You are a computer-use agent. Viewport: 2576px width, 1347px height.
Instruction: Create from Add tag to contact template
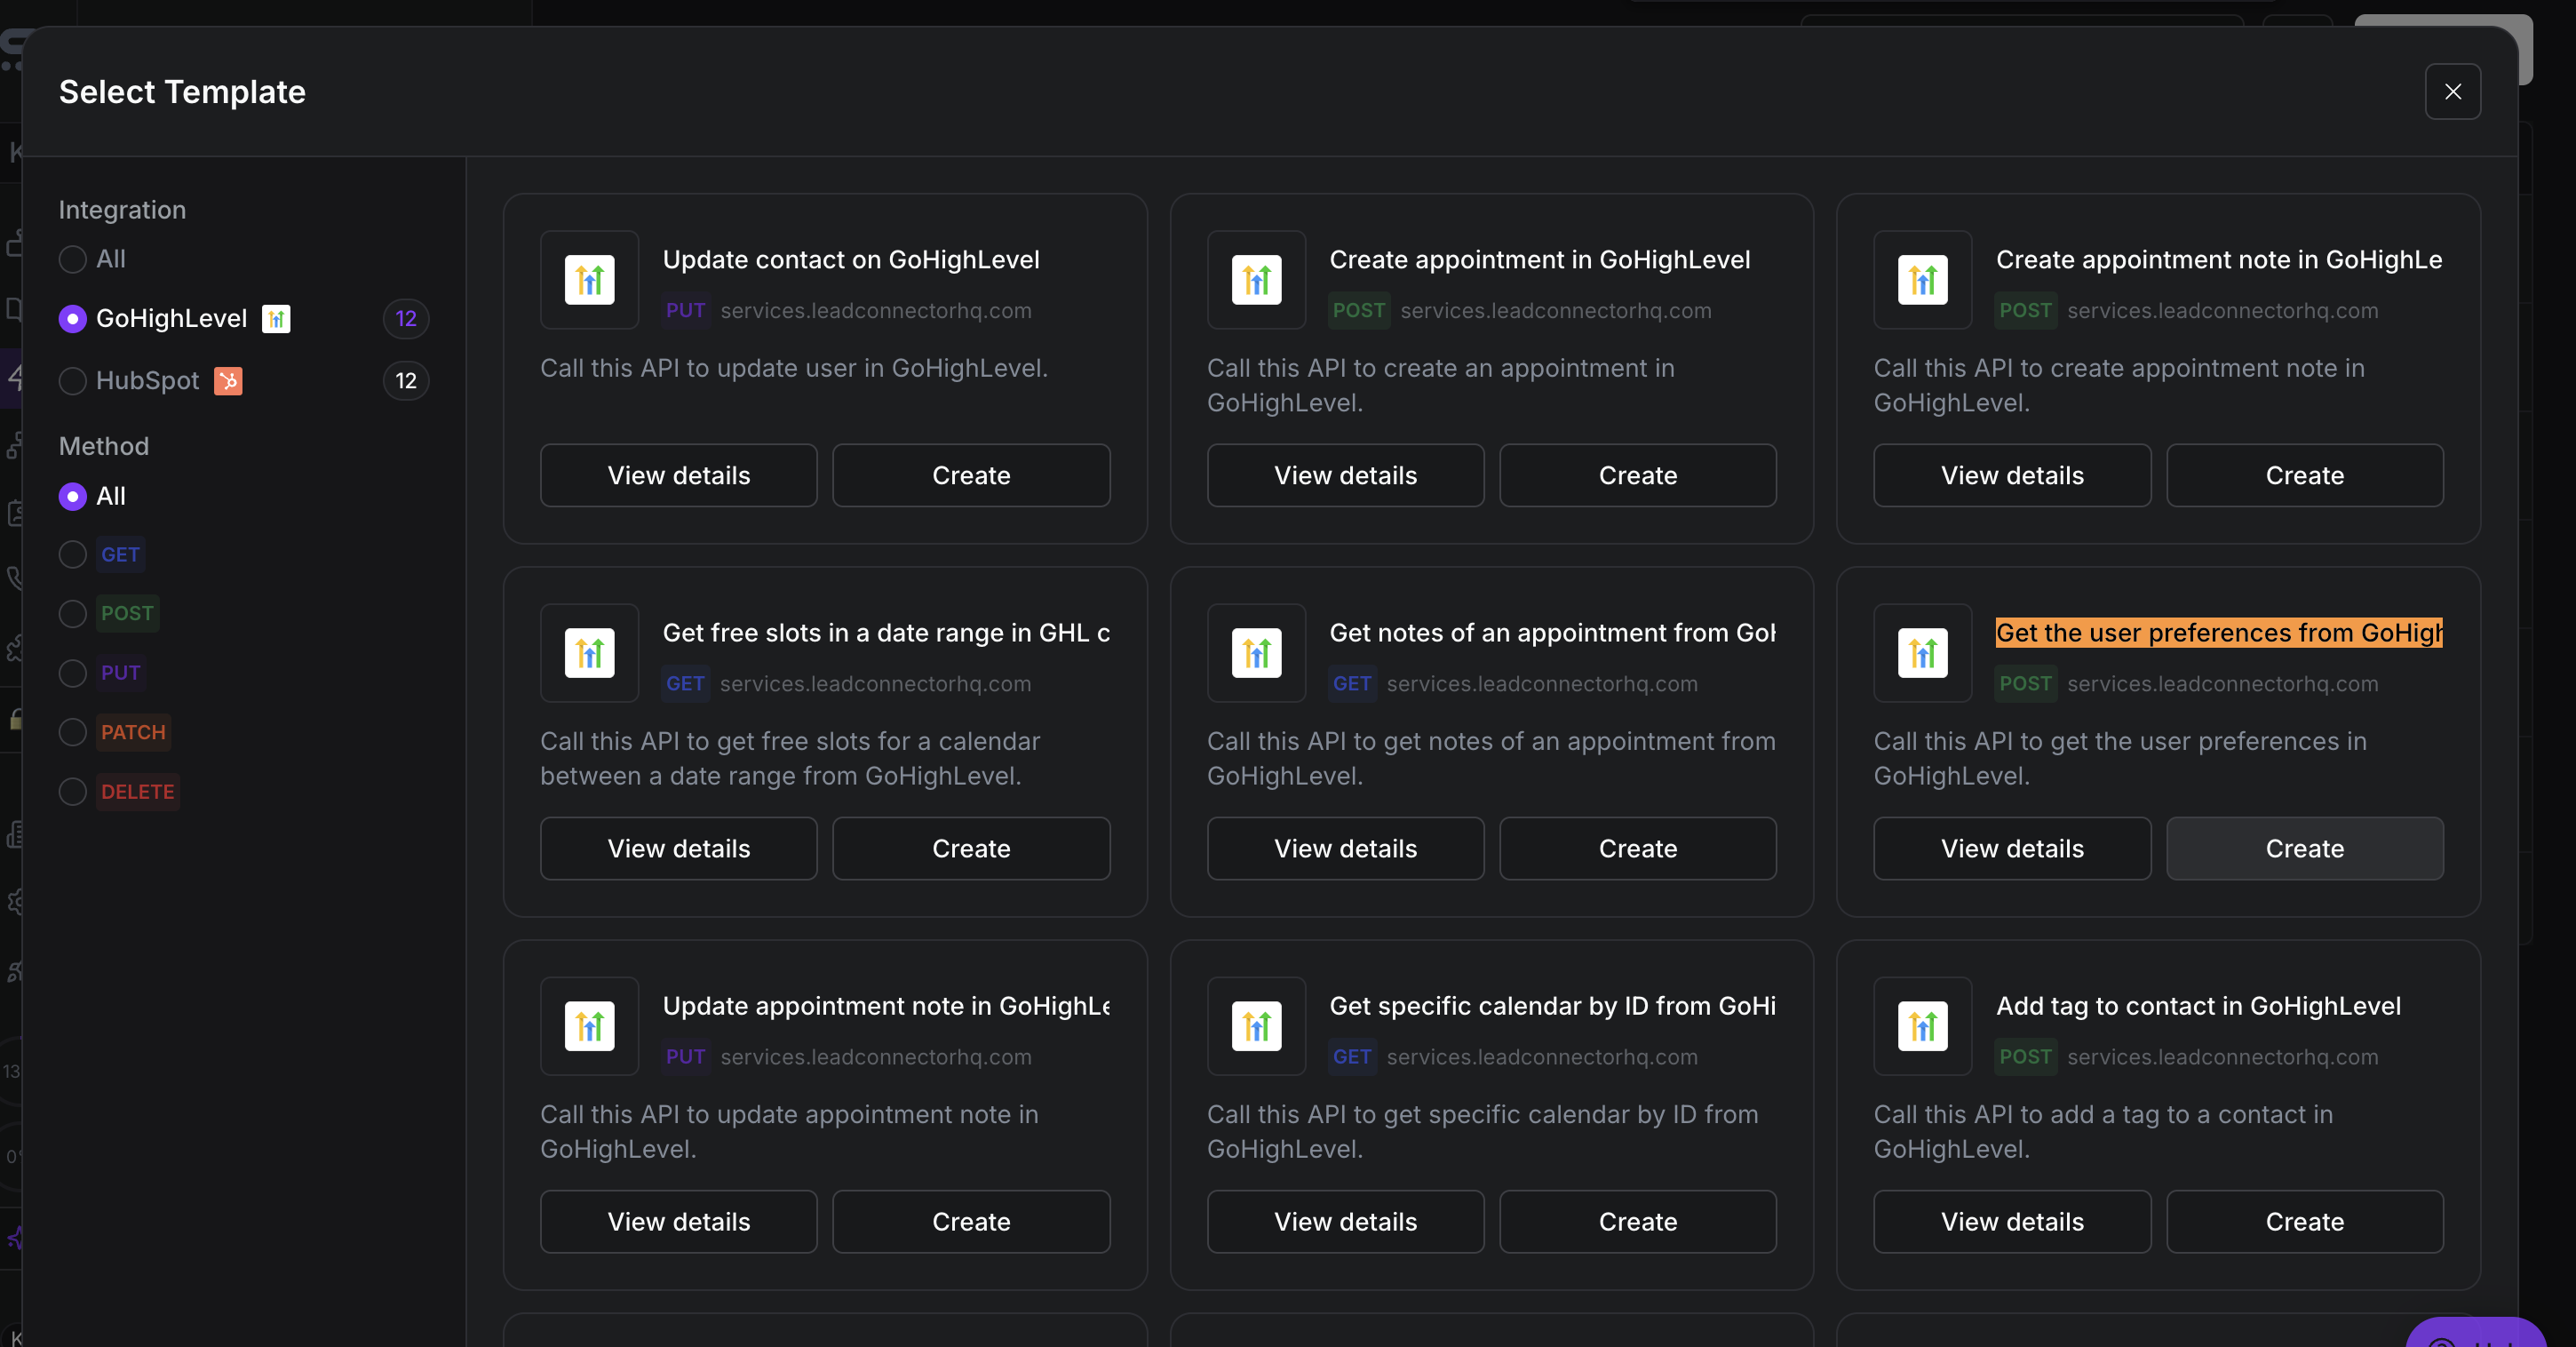tap(2305, 1222)
